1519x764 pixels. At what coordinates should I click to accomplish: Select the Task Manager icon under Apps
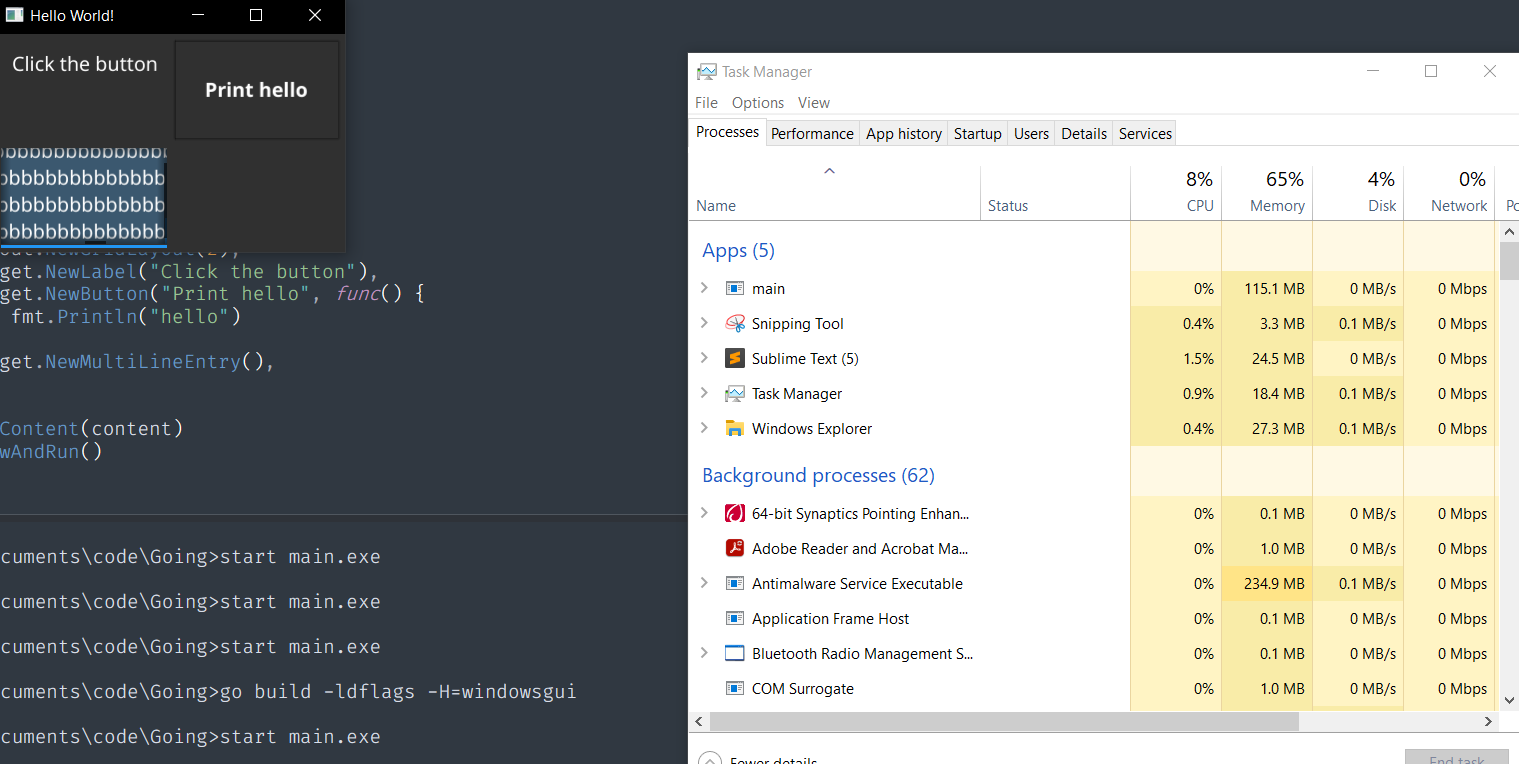(735, 393)
